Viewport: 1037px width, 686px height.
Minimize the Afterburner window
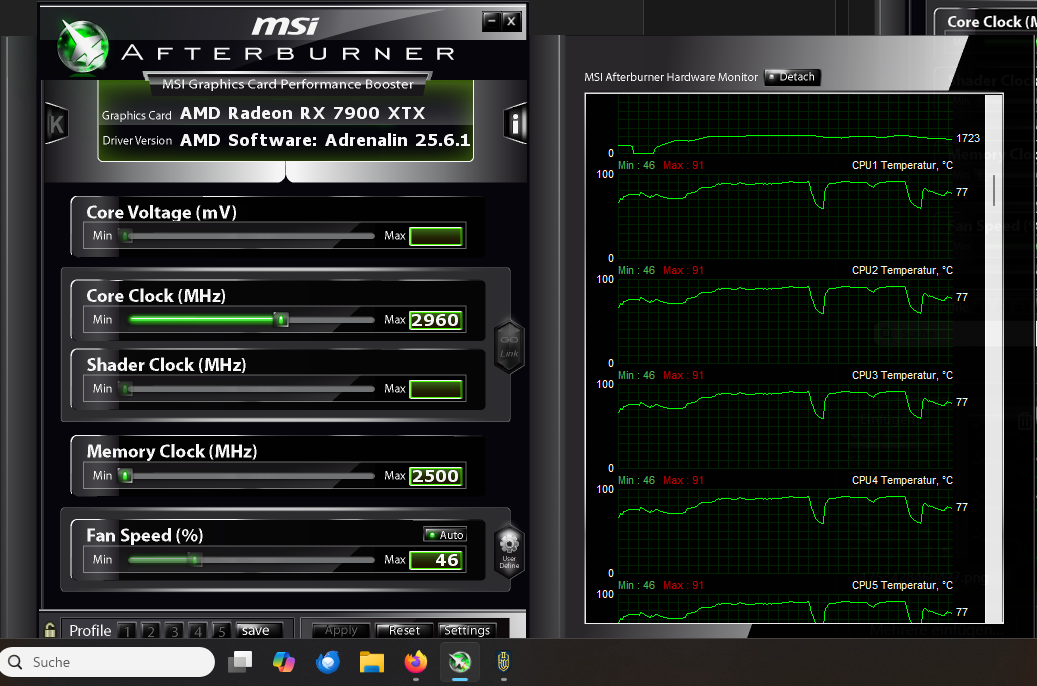point(491,21)
